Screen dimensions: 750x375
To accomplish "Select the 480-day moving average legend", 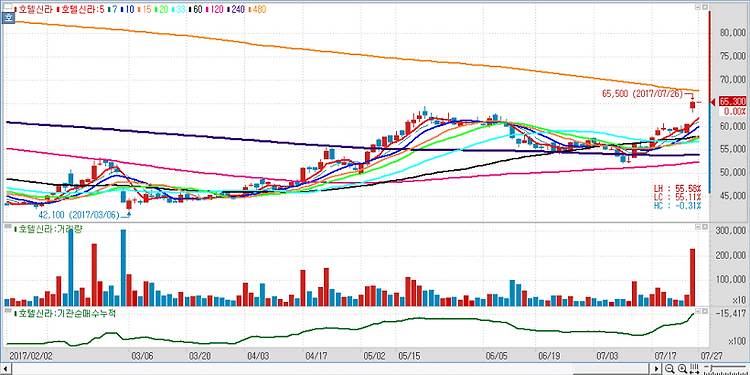I will 257,9.
